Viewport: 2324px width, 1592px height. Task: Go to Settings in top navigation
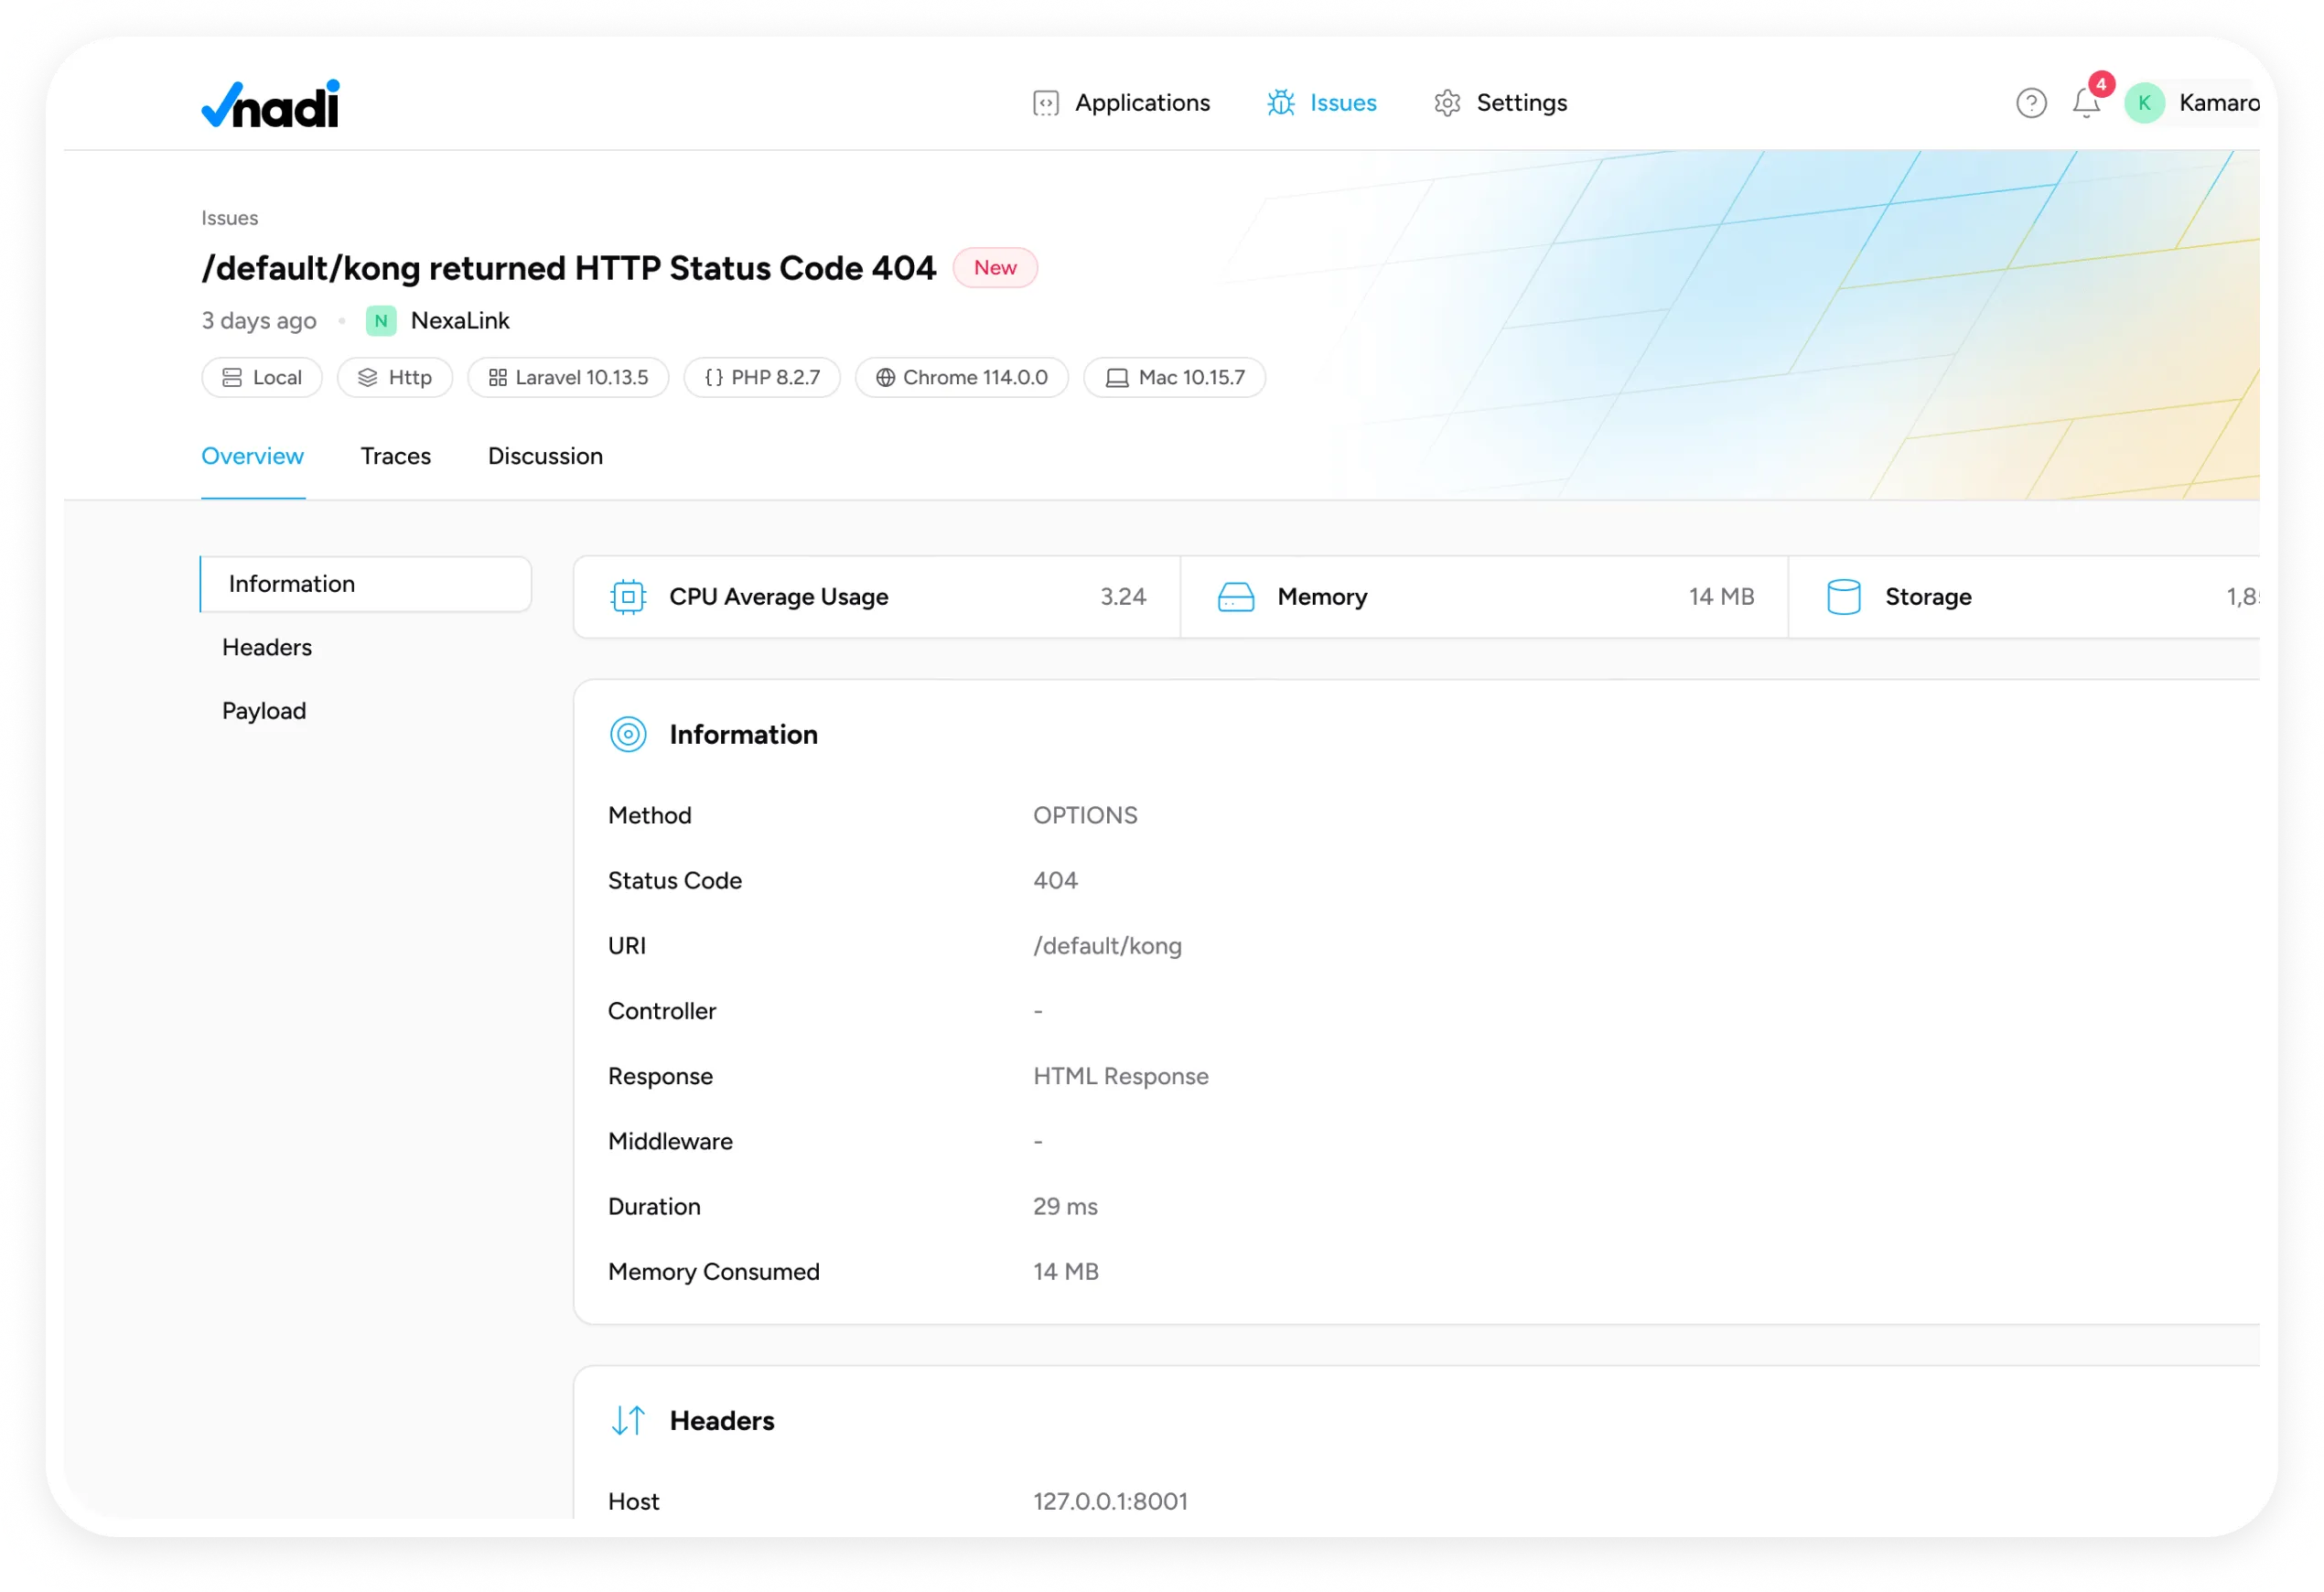[x=1500, y=103]
